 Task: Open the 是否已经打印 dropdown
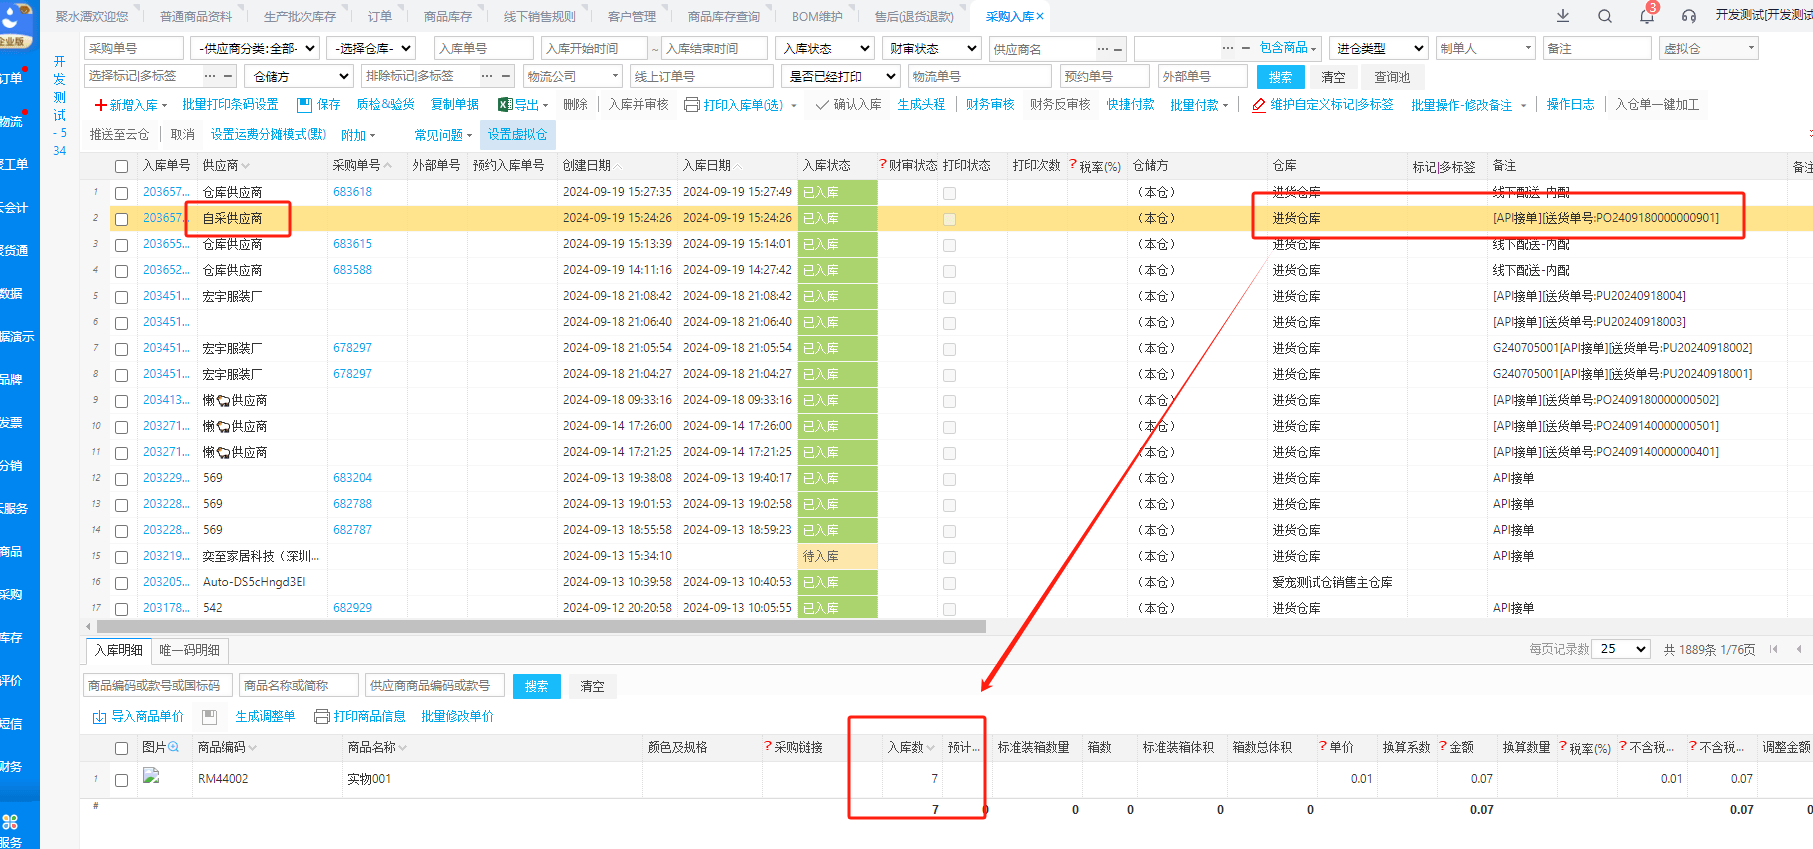842,76
